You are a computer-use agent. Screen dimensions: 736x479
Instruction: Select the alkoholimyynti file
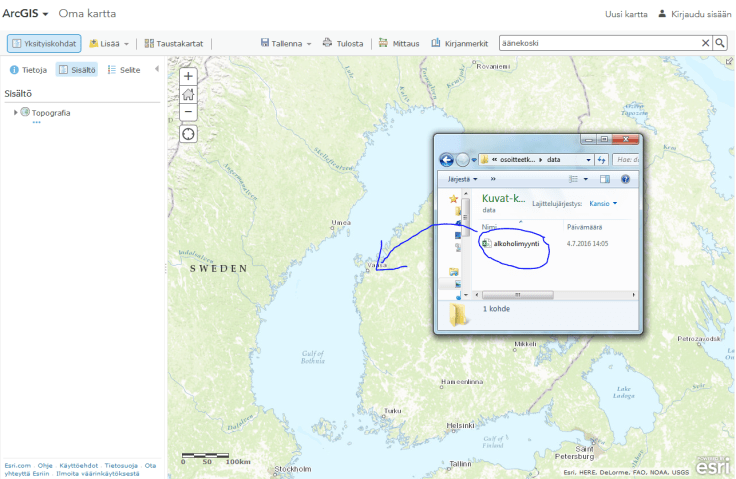516,243
